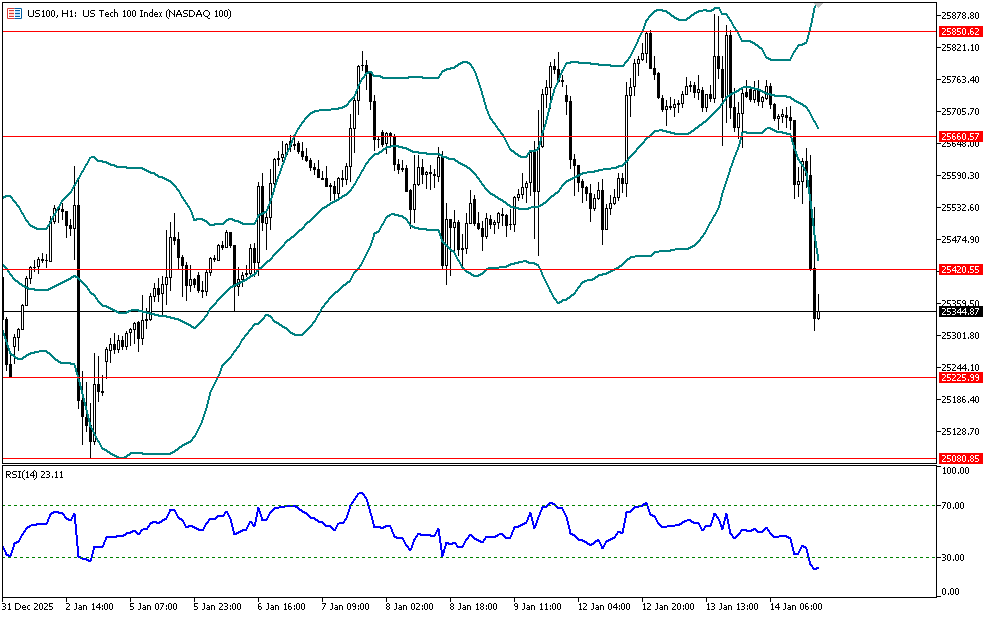Click the red 25420.55 price label
This screenshot has width=994, height=618.
pos(960,270)
